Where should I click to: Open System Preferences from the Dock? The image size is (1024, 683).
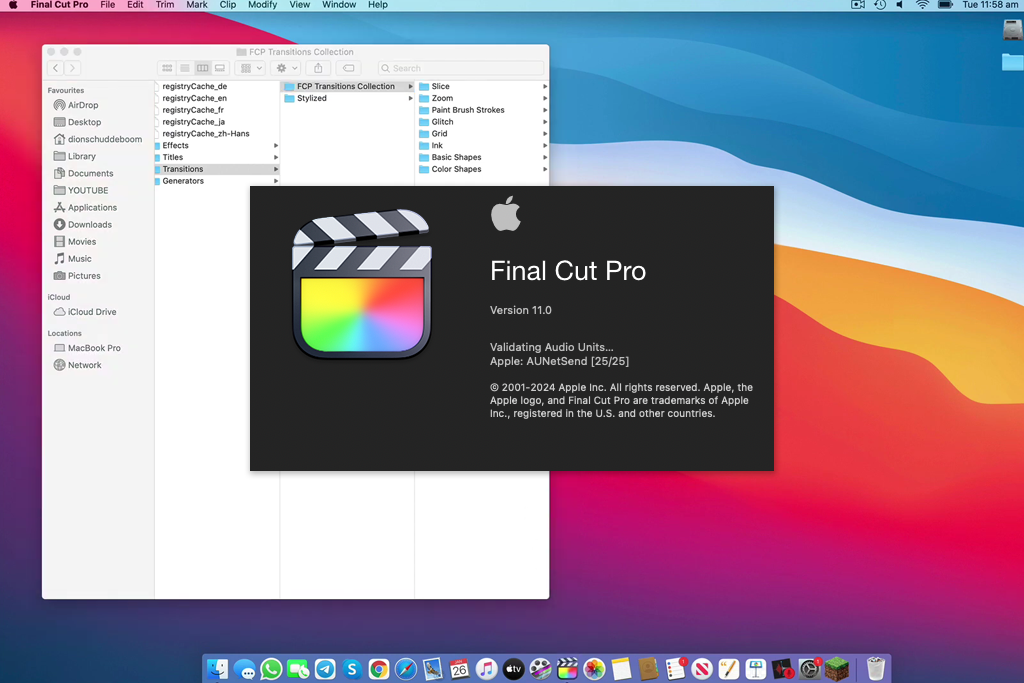point(810,669)
